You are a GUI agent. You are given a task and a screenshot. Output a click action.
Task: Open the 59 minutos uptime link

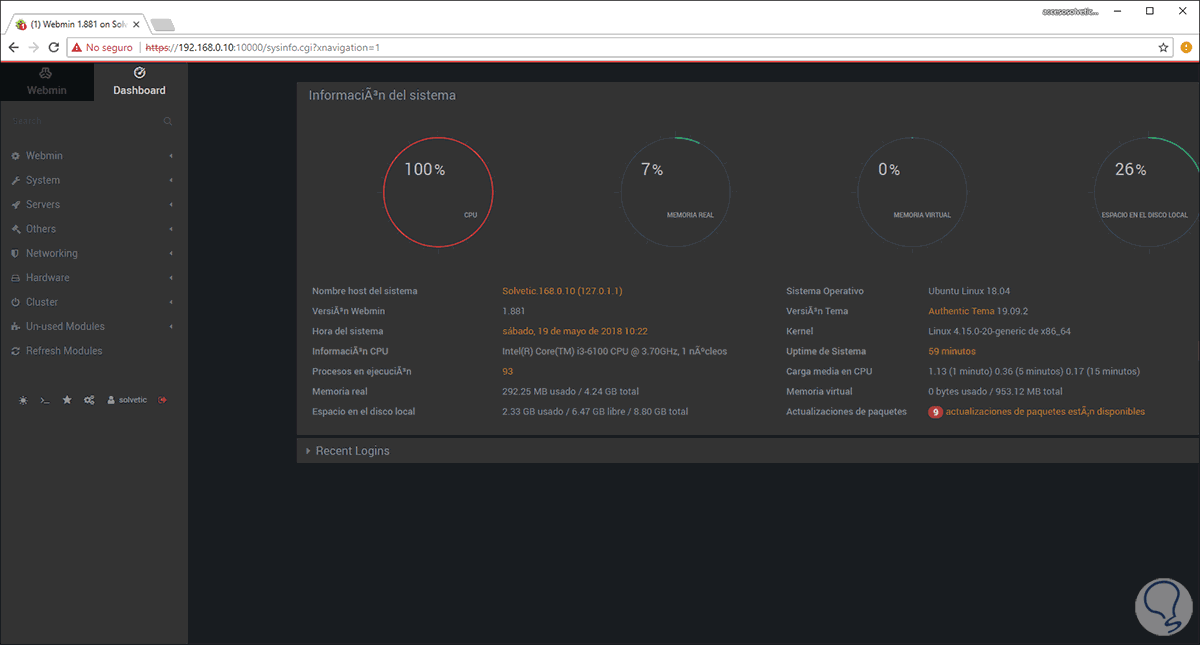click(x=952, y=351)
